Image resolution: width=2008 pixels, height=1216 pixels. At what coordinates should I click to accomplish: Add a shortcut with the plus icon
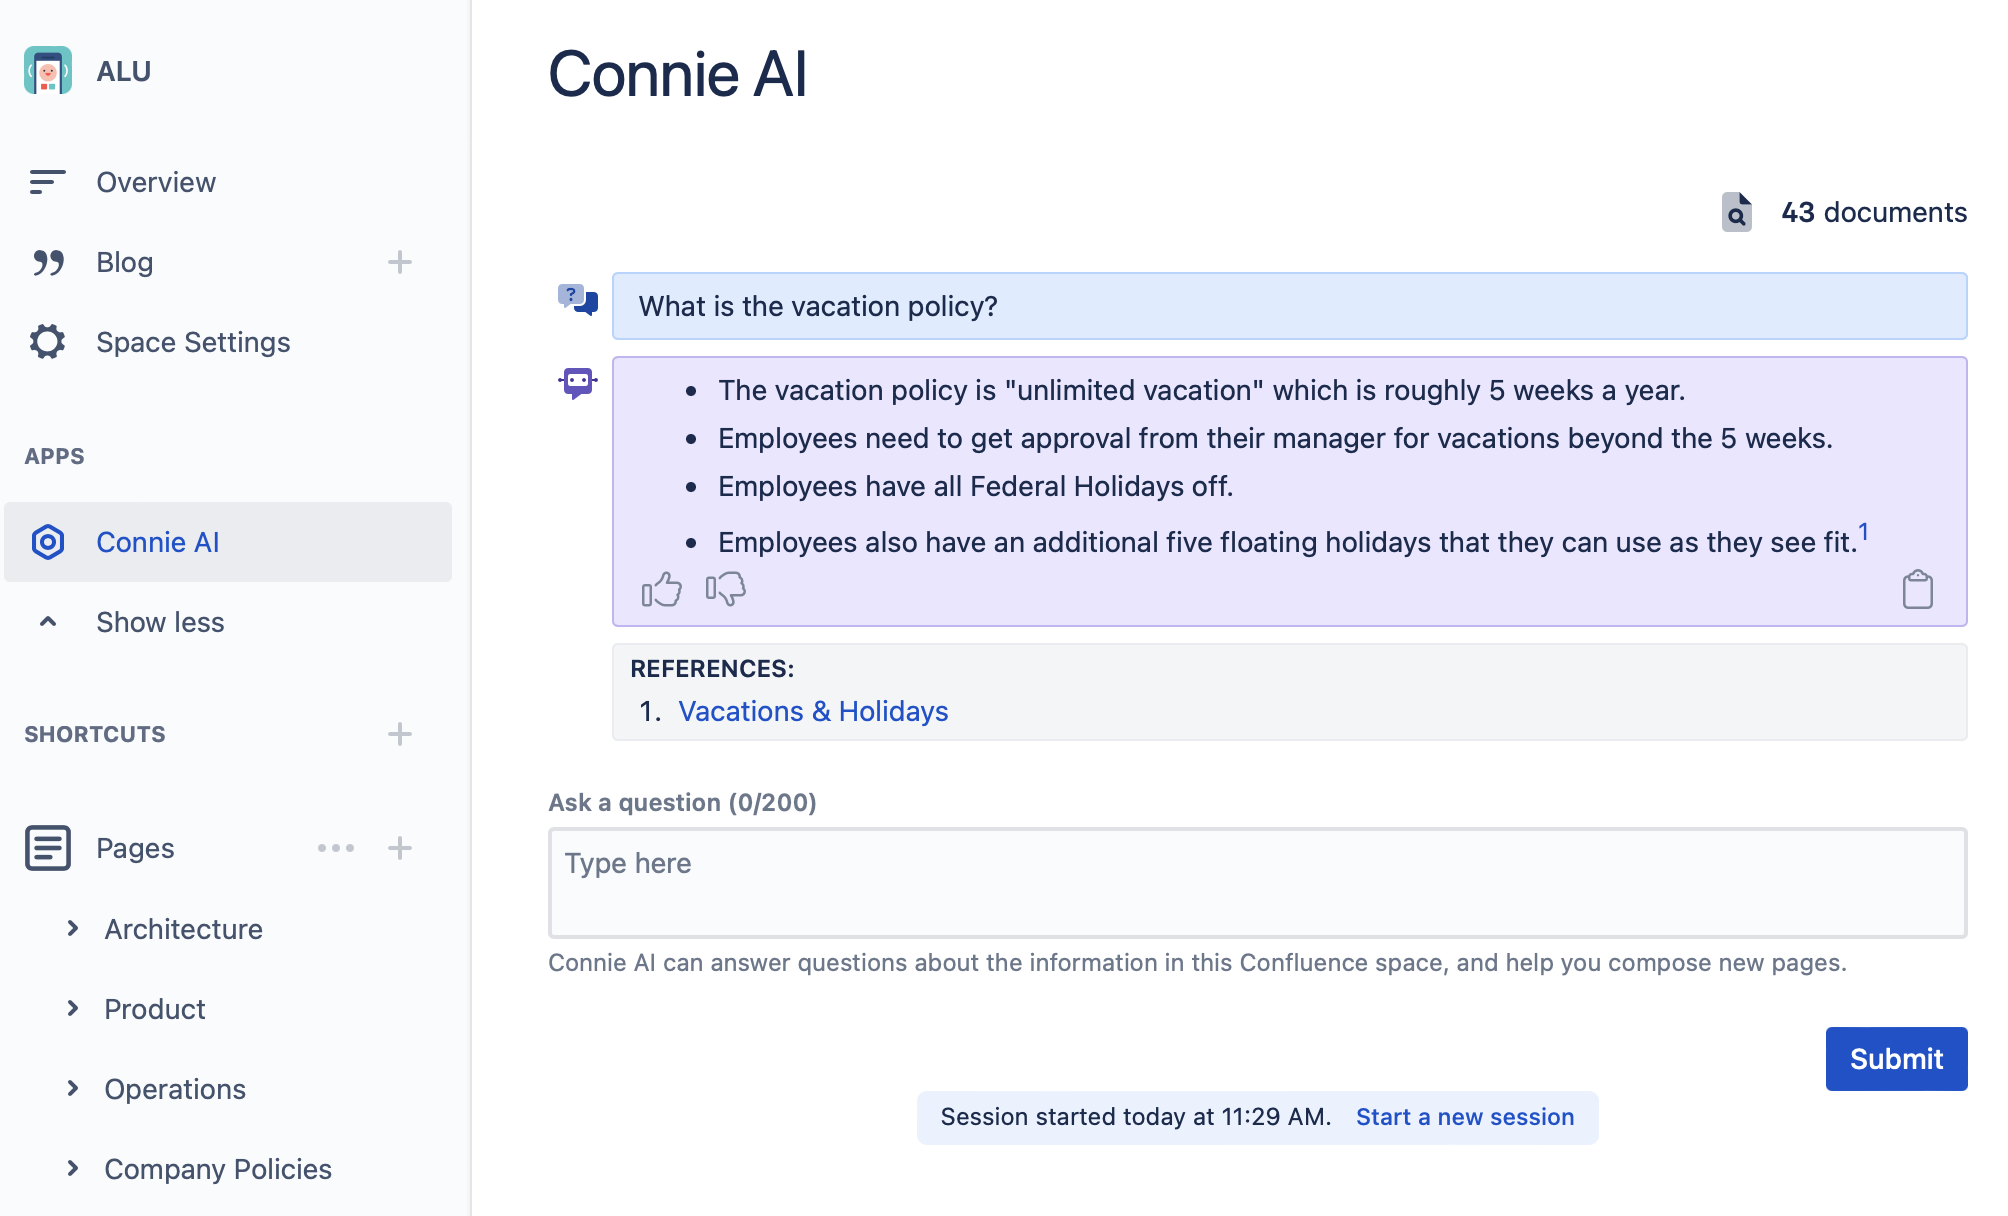point(400,734)
